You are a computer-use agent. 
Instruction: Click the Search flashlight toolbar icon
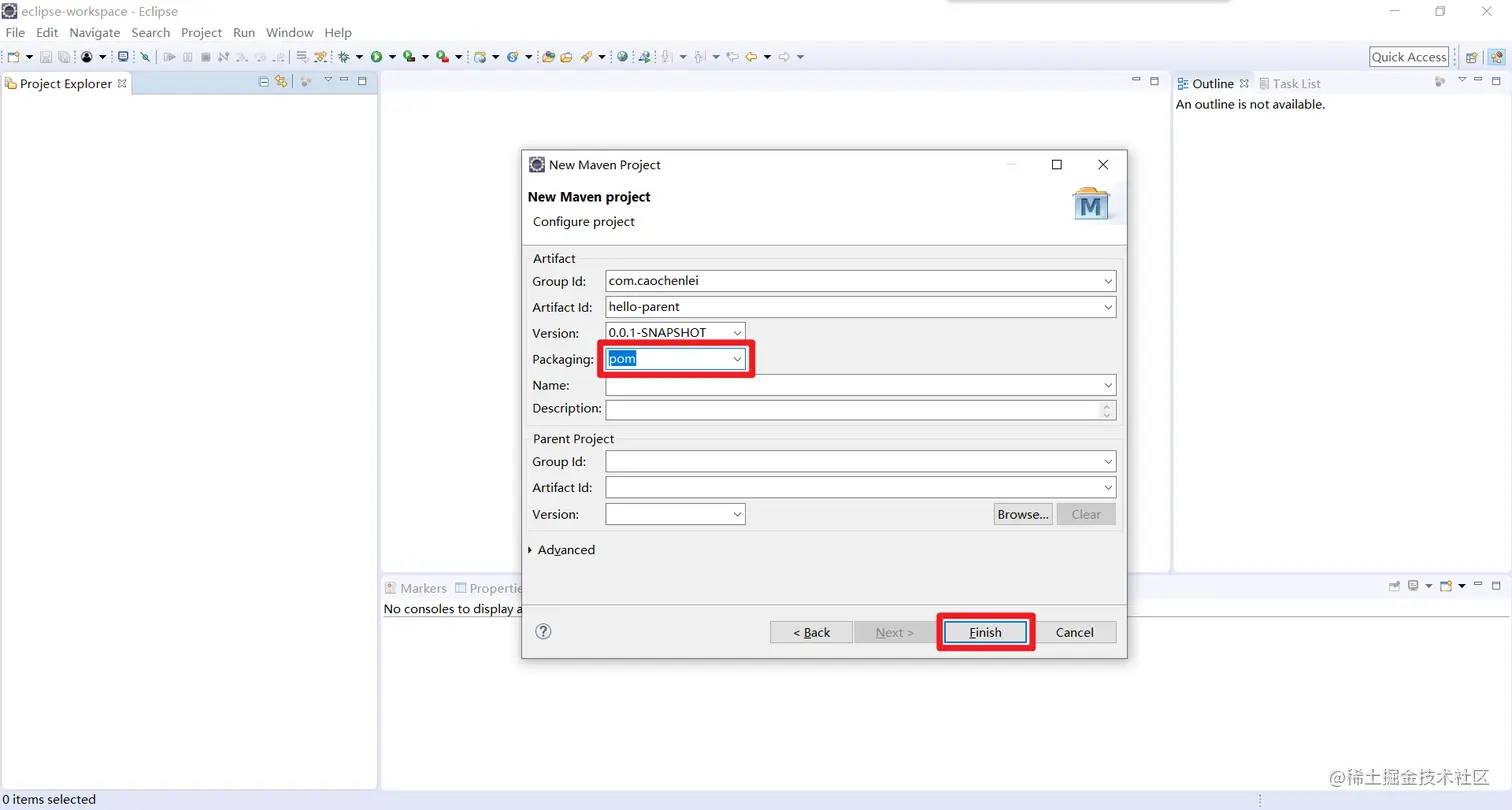point(586,57)
